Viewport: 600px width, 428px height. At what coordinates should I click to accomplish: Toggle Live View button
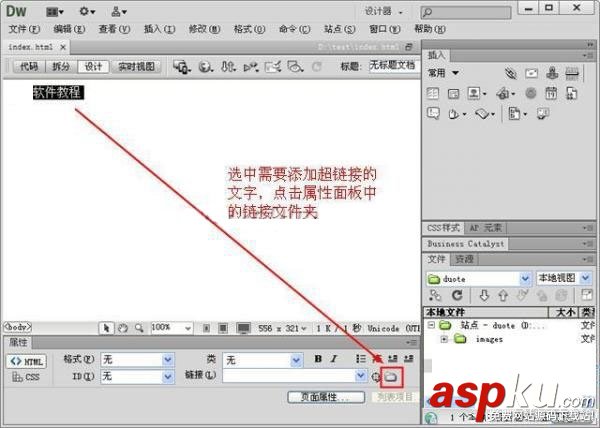click(x=136, y=67)
